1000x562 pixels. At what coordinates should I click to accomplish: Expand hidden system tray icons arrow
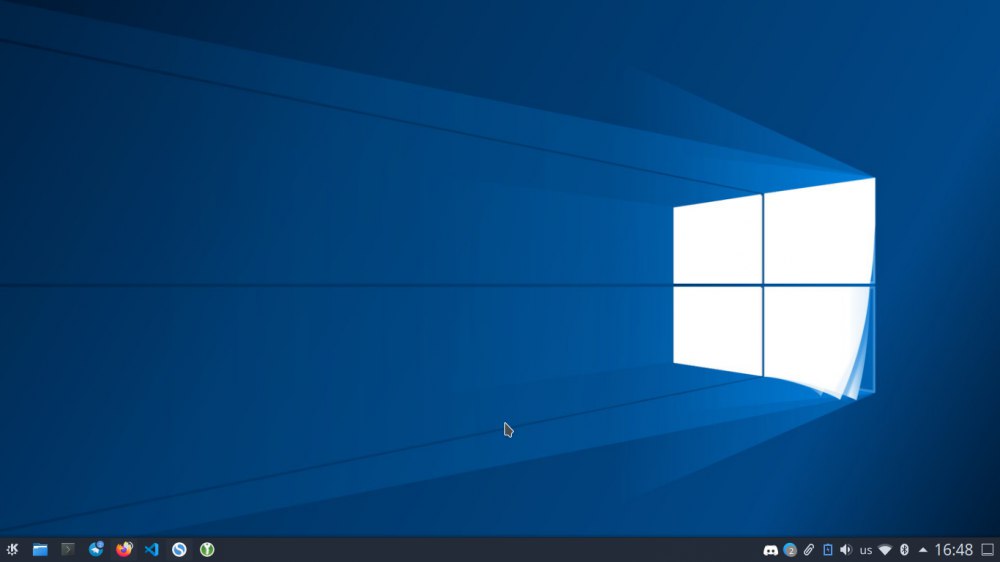tap(923, 550)
